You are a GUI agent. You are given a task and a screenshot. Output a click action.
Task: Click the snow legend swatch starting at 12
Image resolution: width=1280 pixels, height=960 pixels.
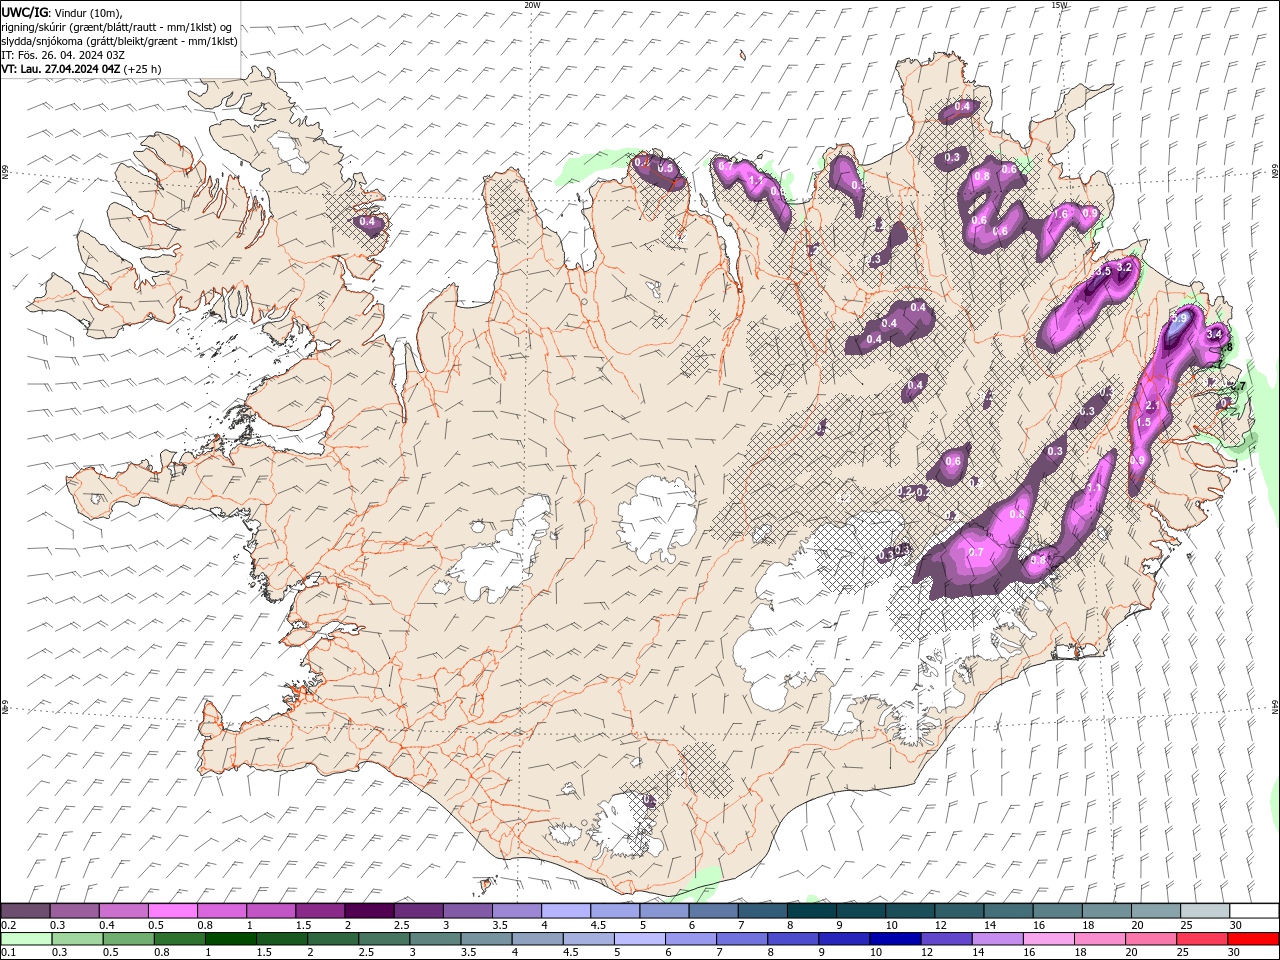pyautogui.click(x=959, y=911)
